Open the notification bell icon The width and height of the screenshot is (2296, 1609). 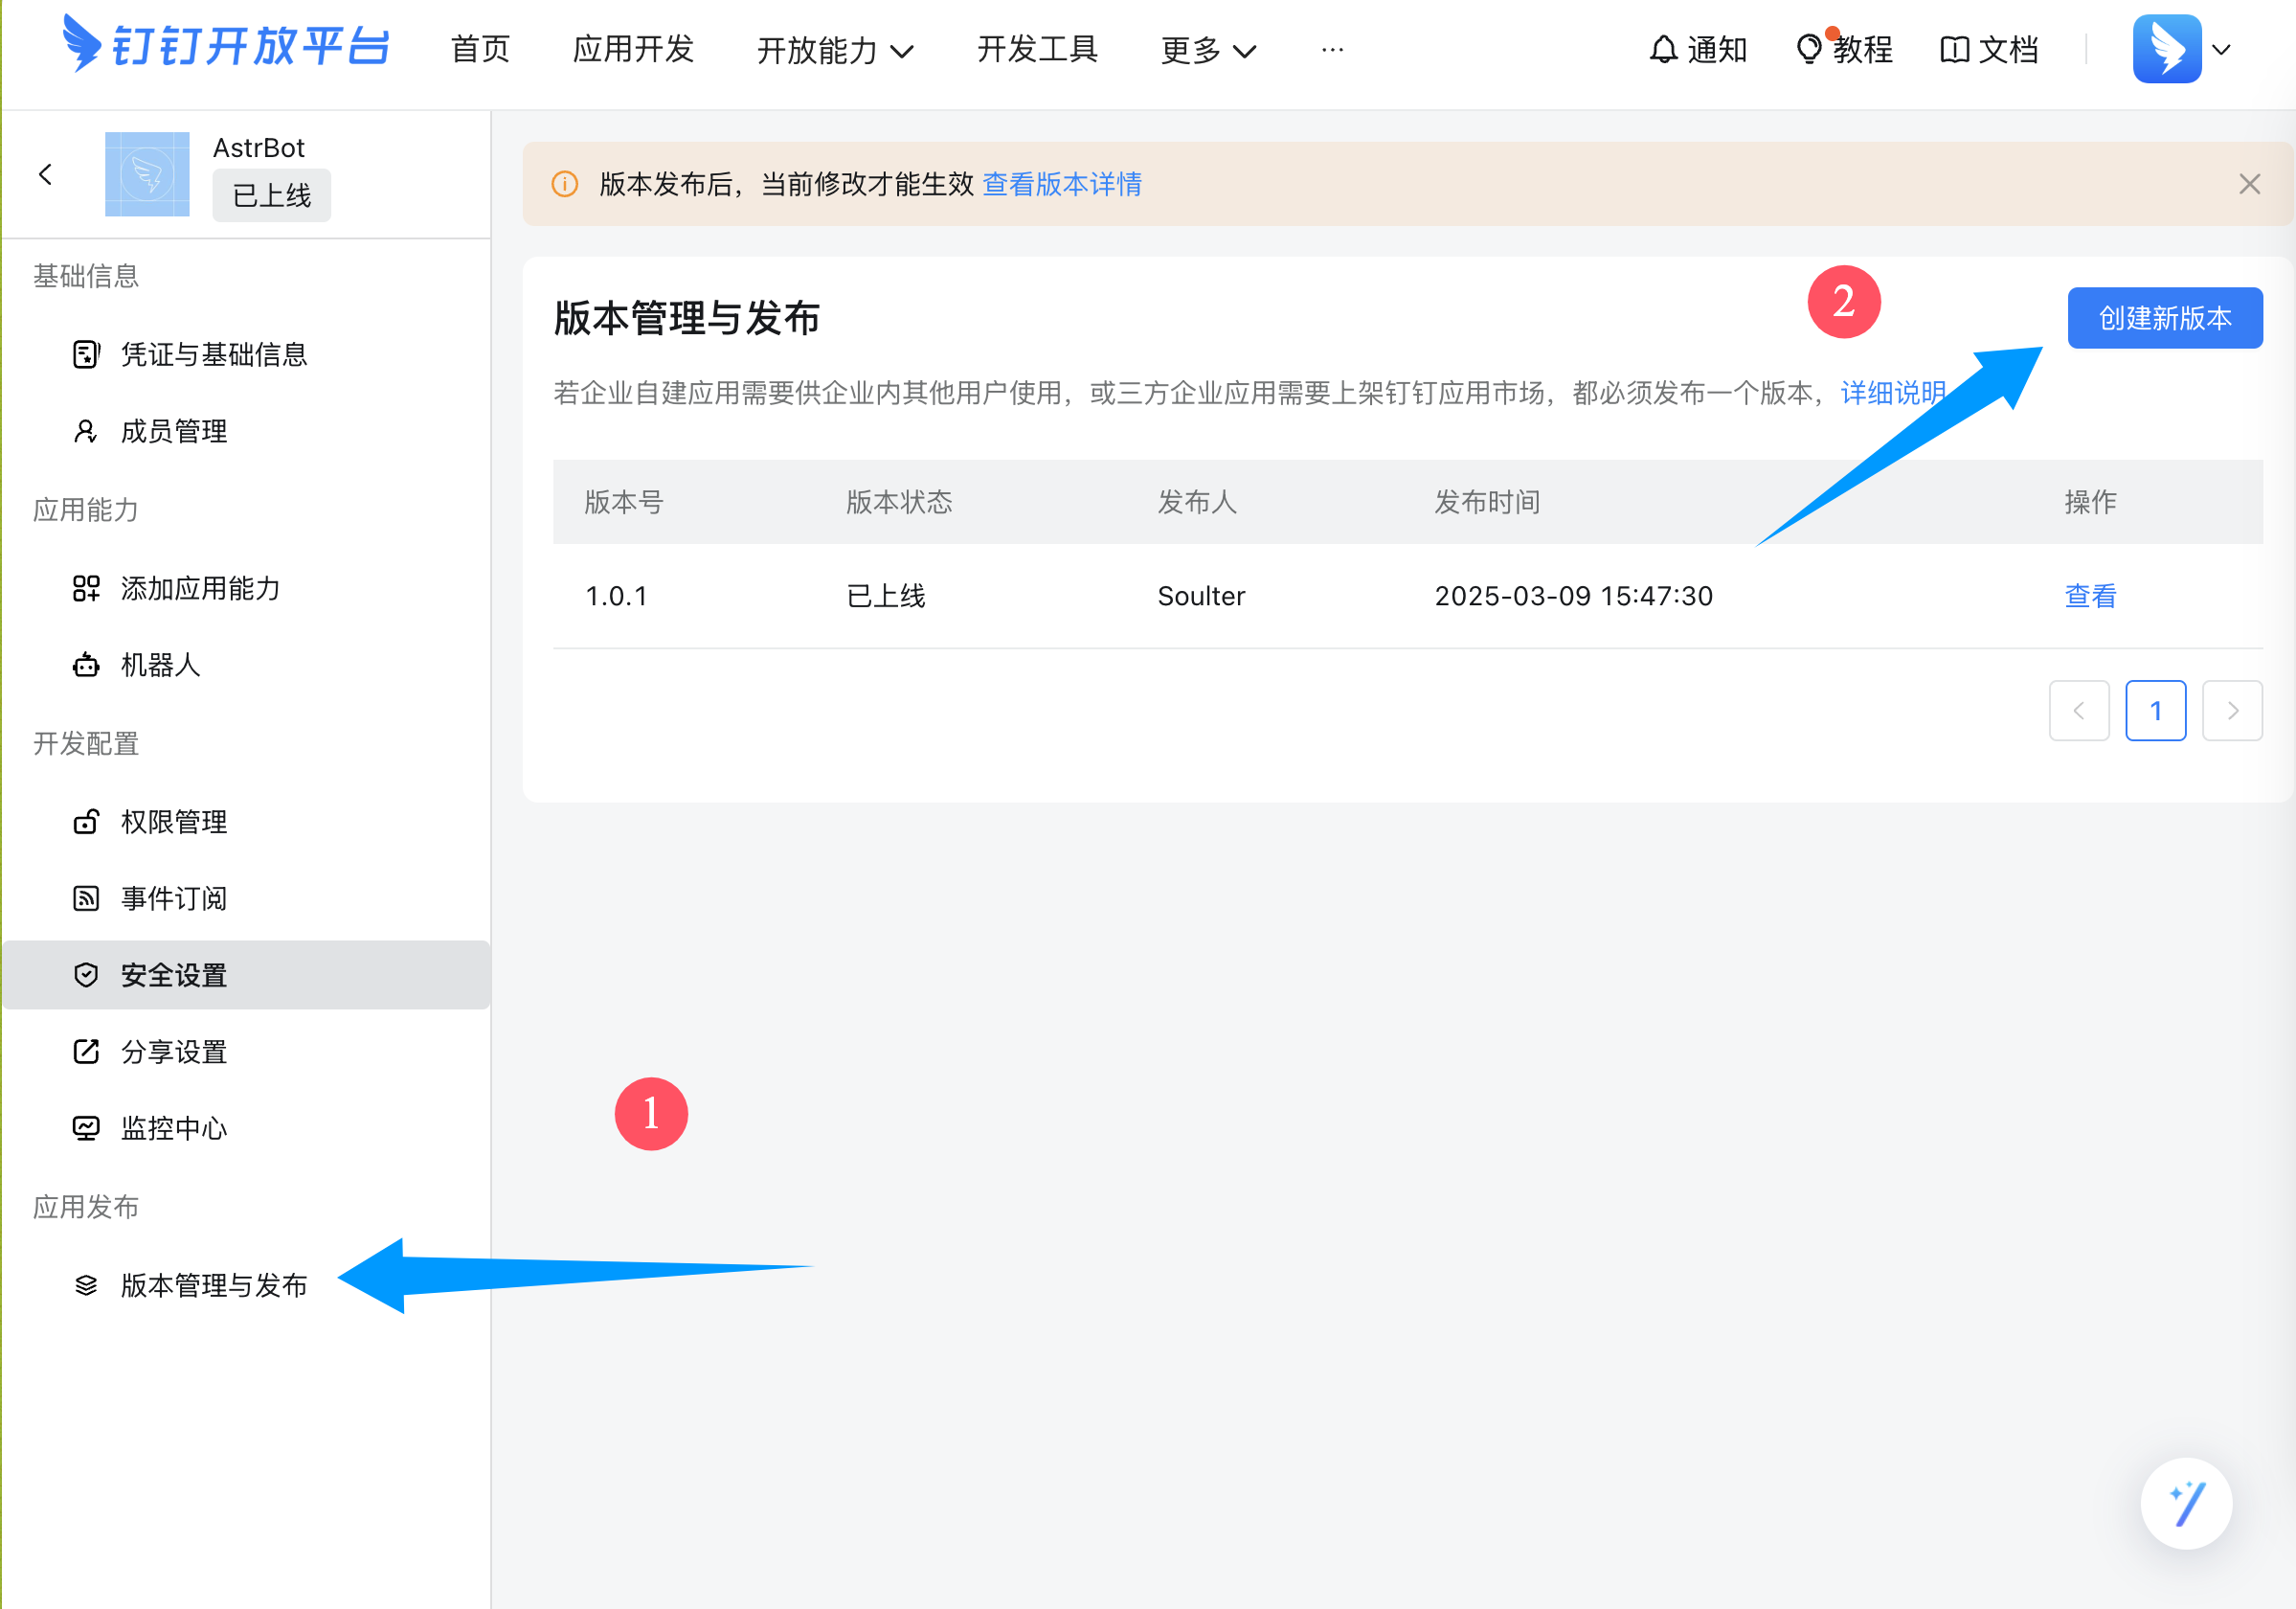tap(1663, 49)
